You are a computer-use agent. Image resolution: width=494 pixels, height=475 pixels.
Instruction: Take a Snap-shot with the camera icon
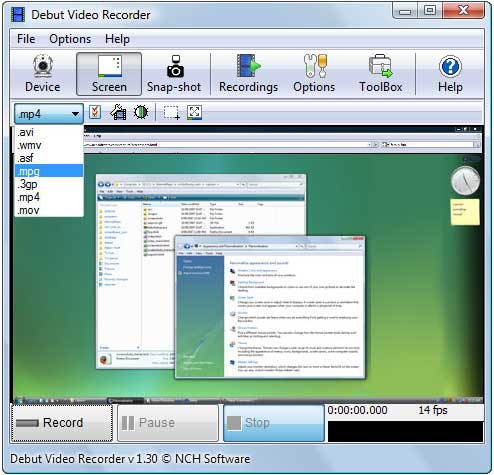pyautogui.click(x=174, y=74)
